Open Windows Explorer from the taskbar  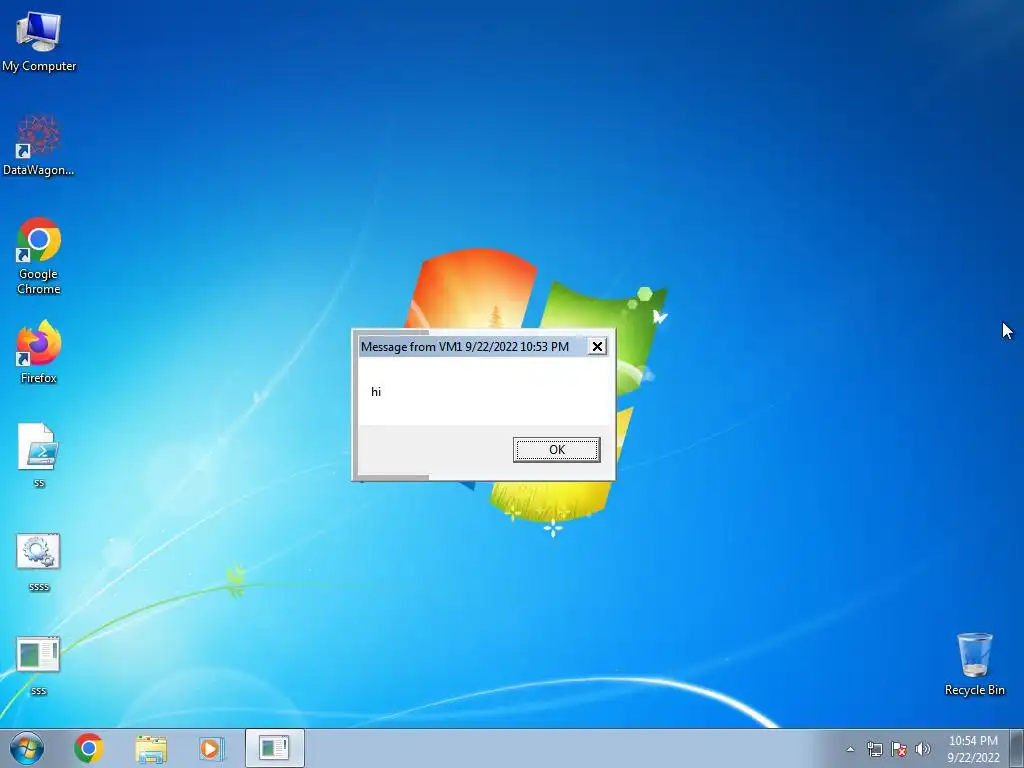151,748
